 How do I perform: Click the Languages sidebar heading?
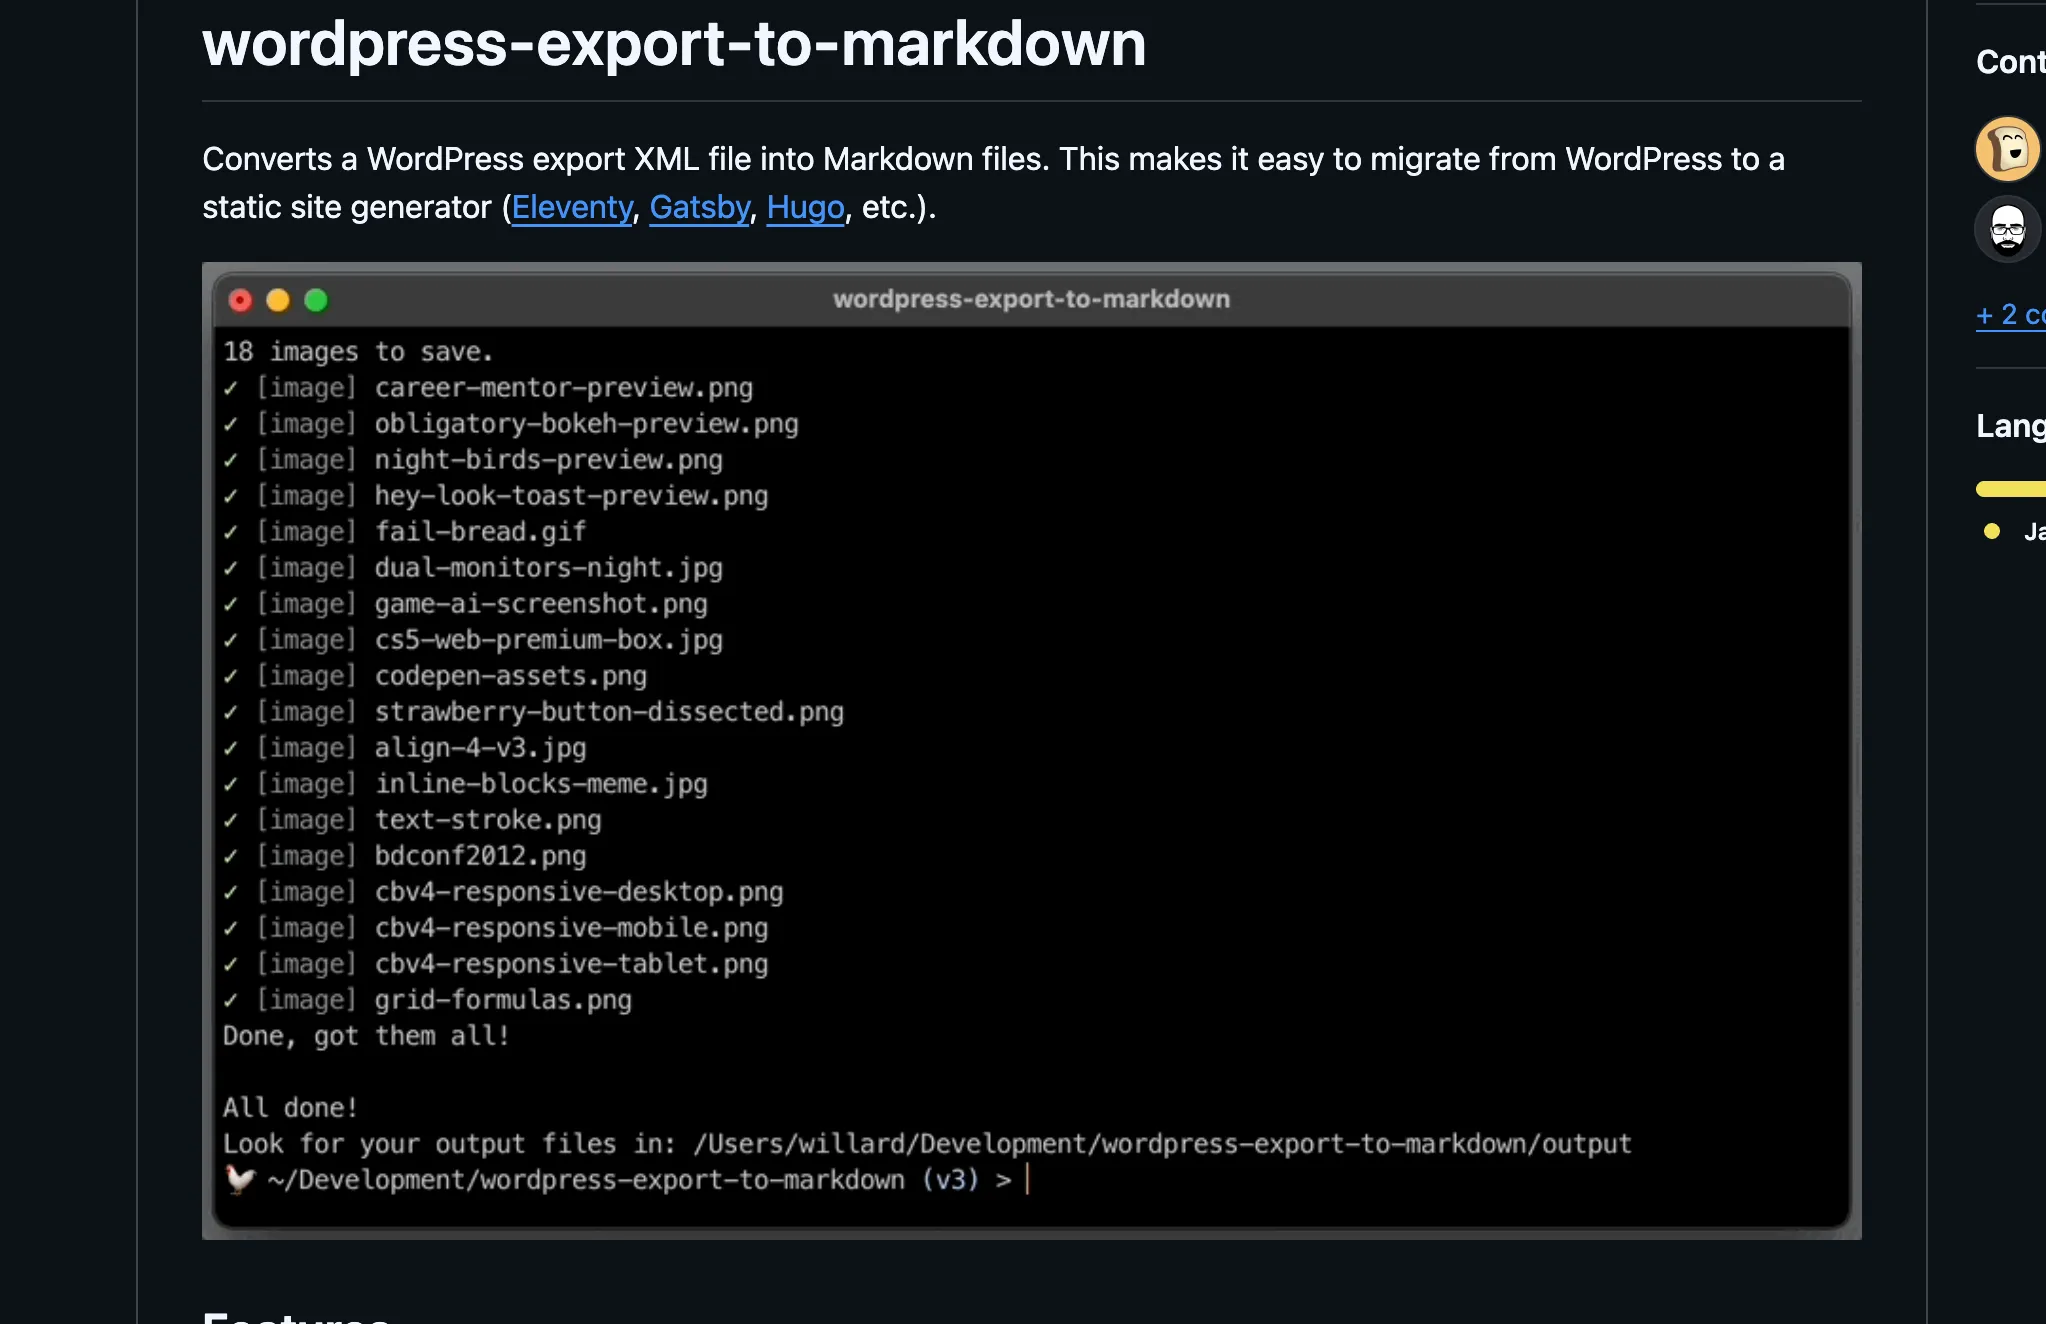tap(2011, 426)
